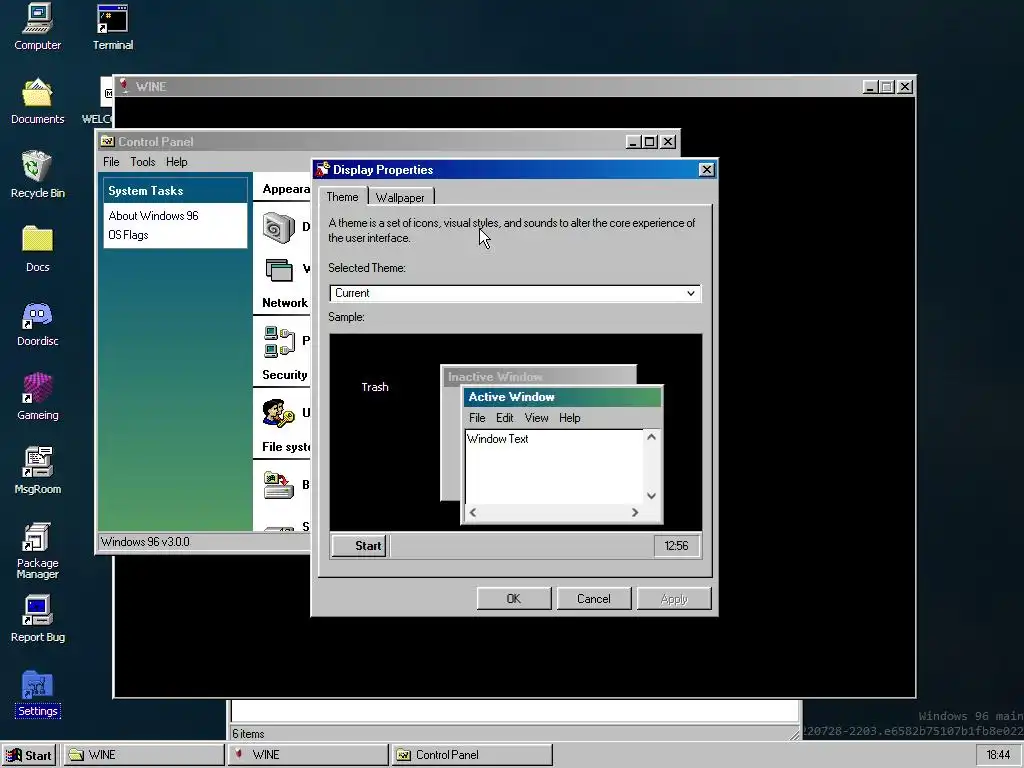The width and height of the screenshot is (1024, 768).
Task: Click the sample Start button in preview
Action: pos(359,546)
